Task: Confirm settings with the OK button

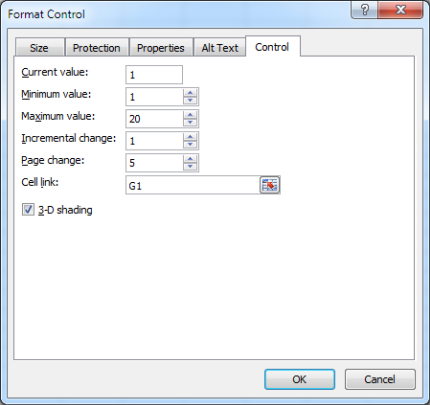Action: pyautogui.click(x=299, y=379)
